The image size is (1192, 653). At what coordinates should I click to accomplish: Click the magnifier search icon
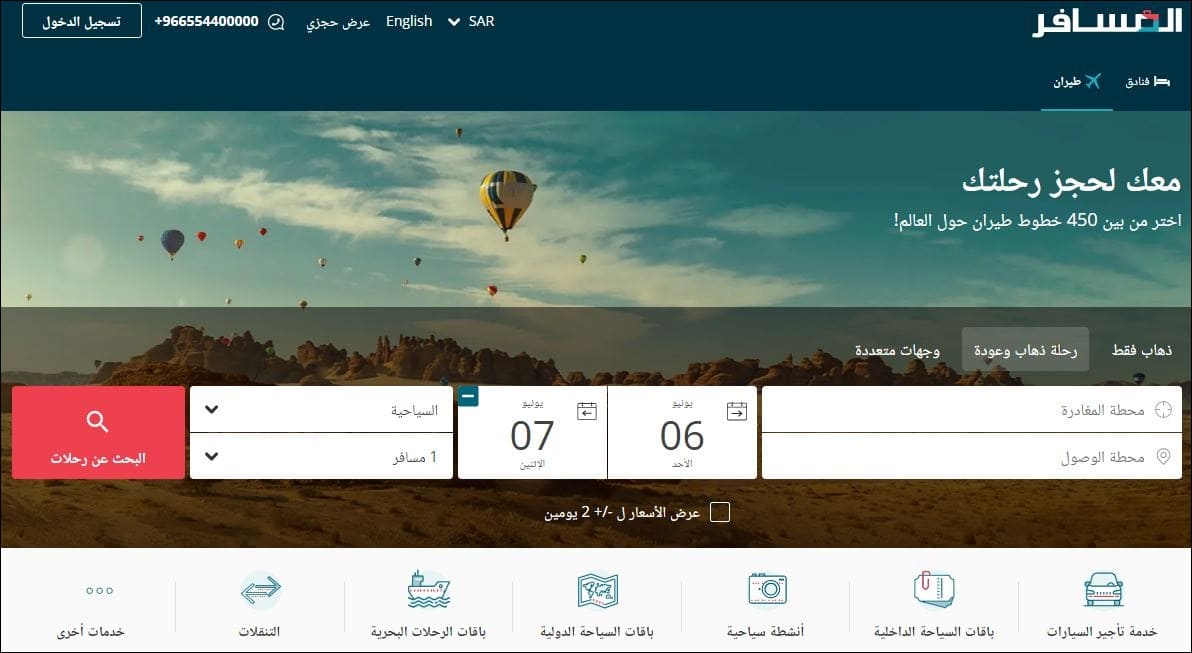(97, 421)
